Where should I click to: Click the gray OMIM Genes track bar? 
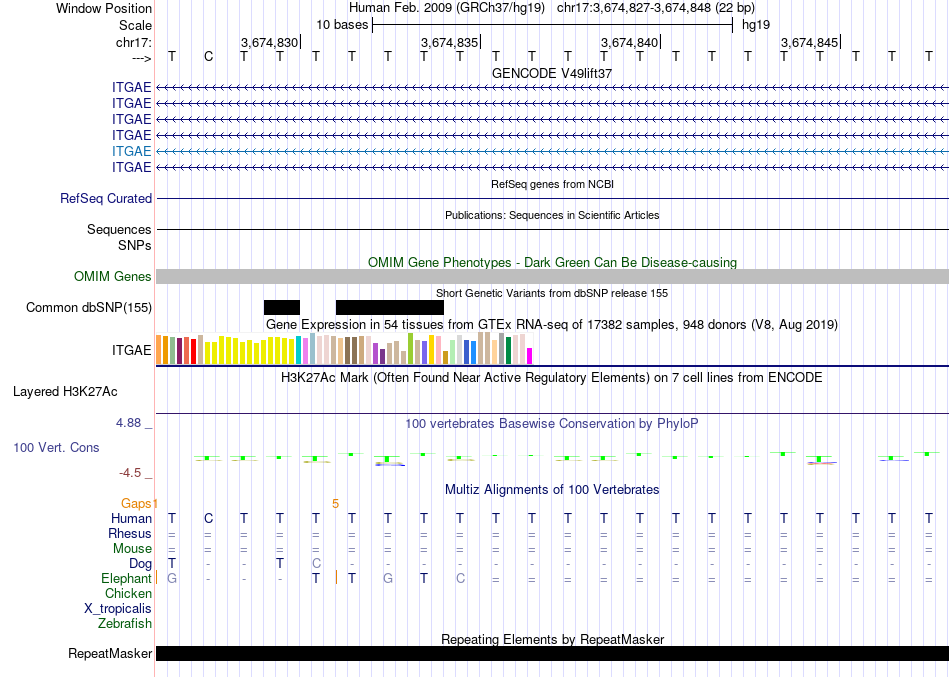click(552, 277)
